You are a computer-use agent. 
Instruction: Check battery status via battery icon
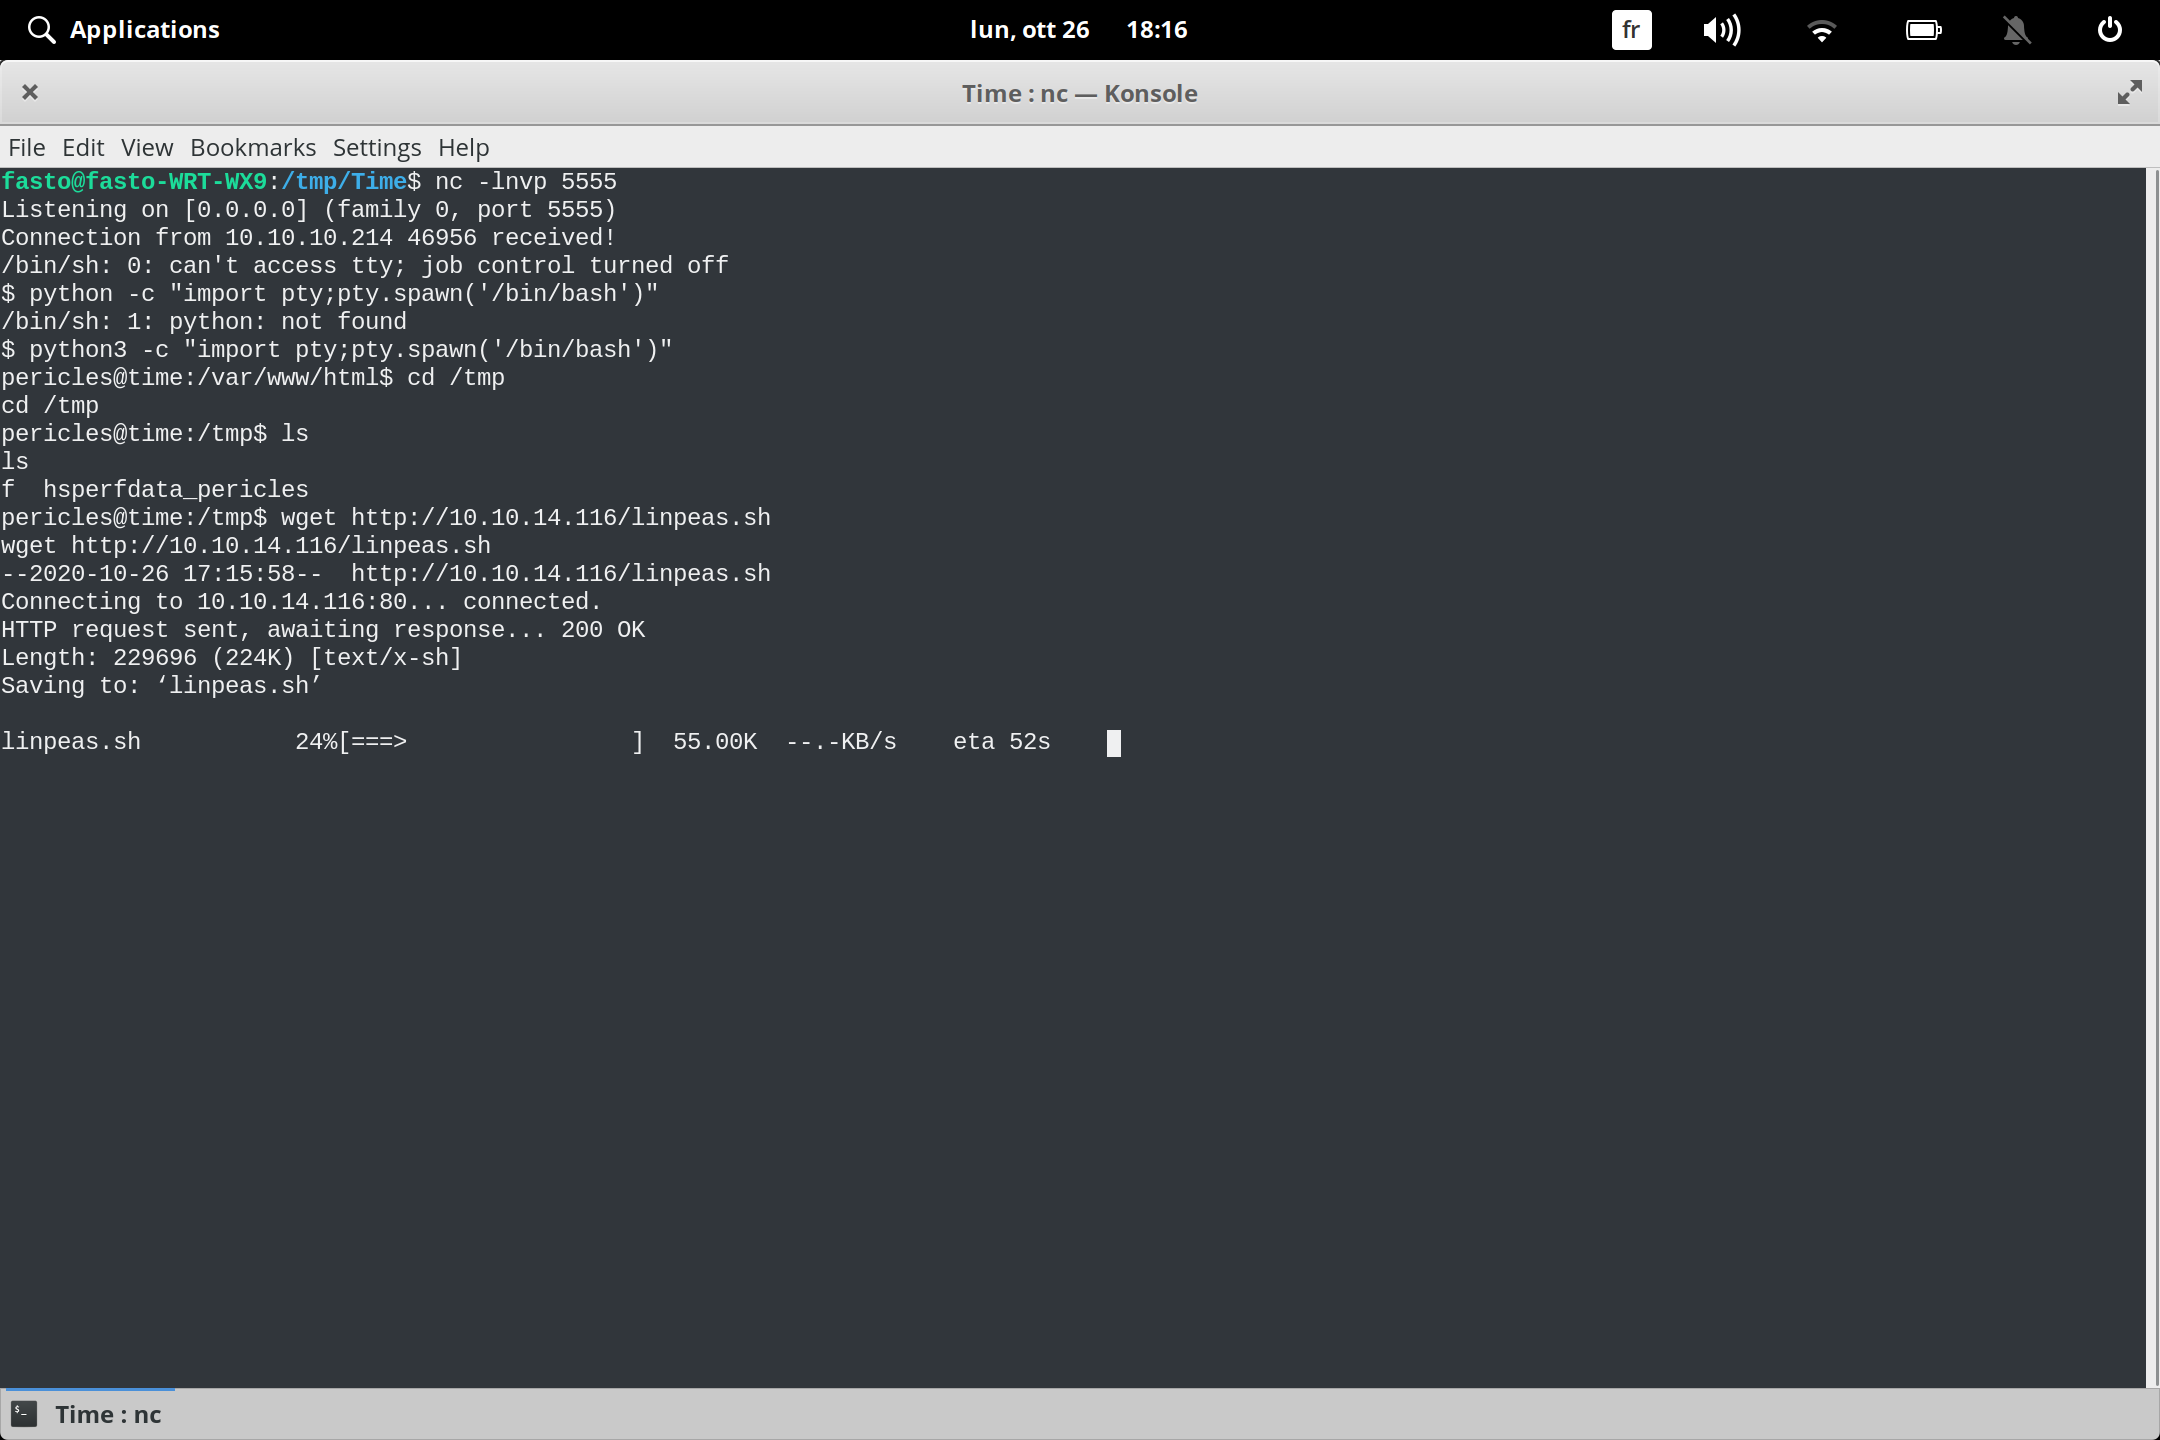pyautogui.click(x=1923, y=29)
